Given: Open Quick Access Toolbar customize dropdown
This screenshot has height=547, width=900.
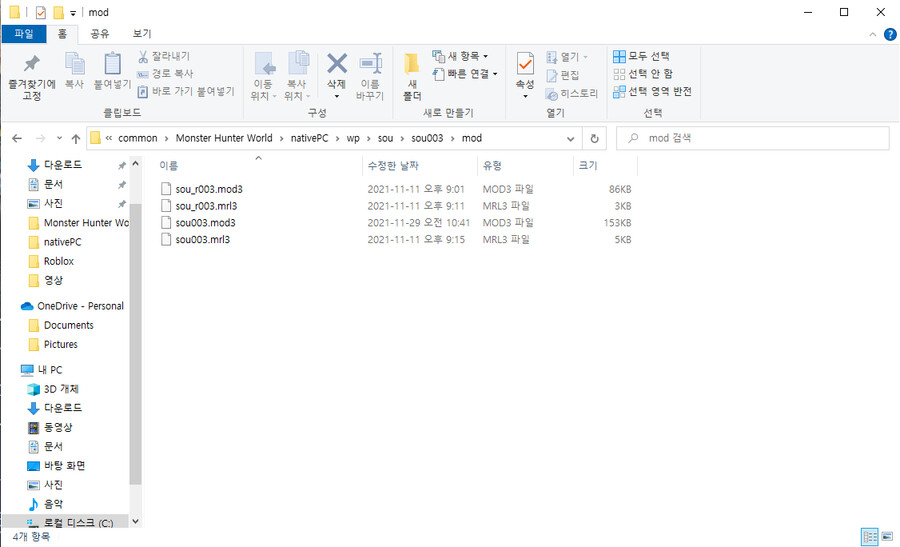Looking at the screenshot, I should 73,13.
